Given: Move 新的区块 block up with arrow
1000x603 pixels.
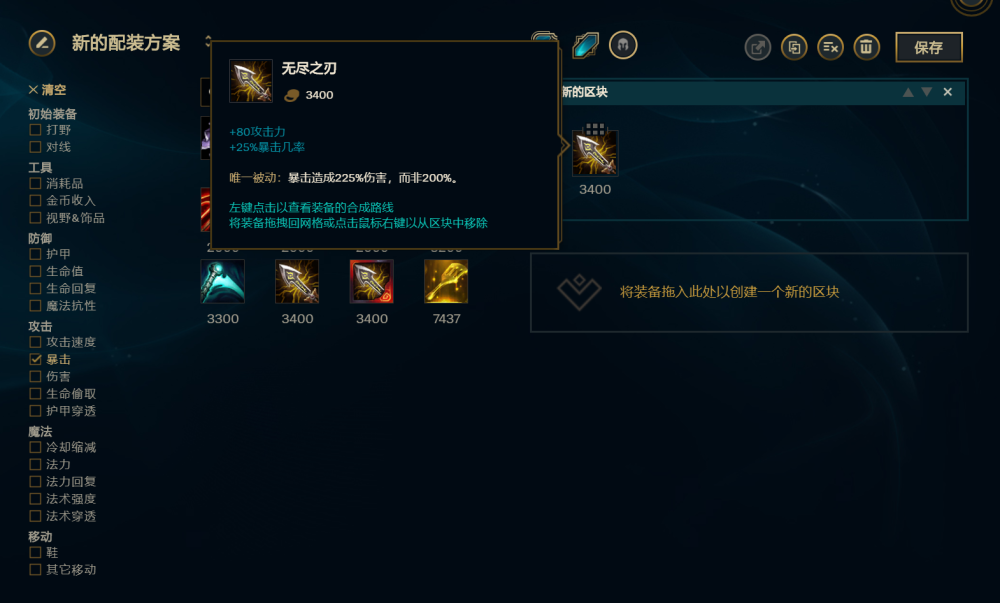Looking at the screenshot, I should pos(908,92).
